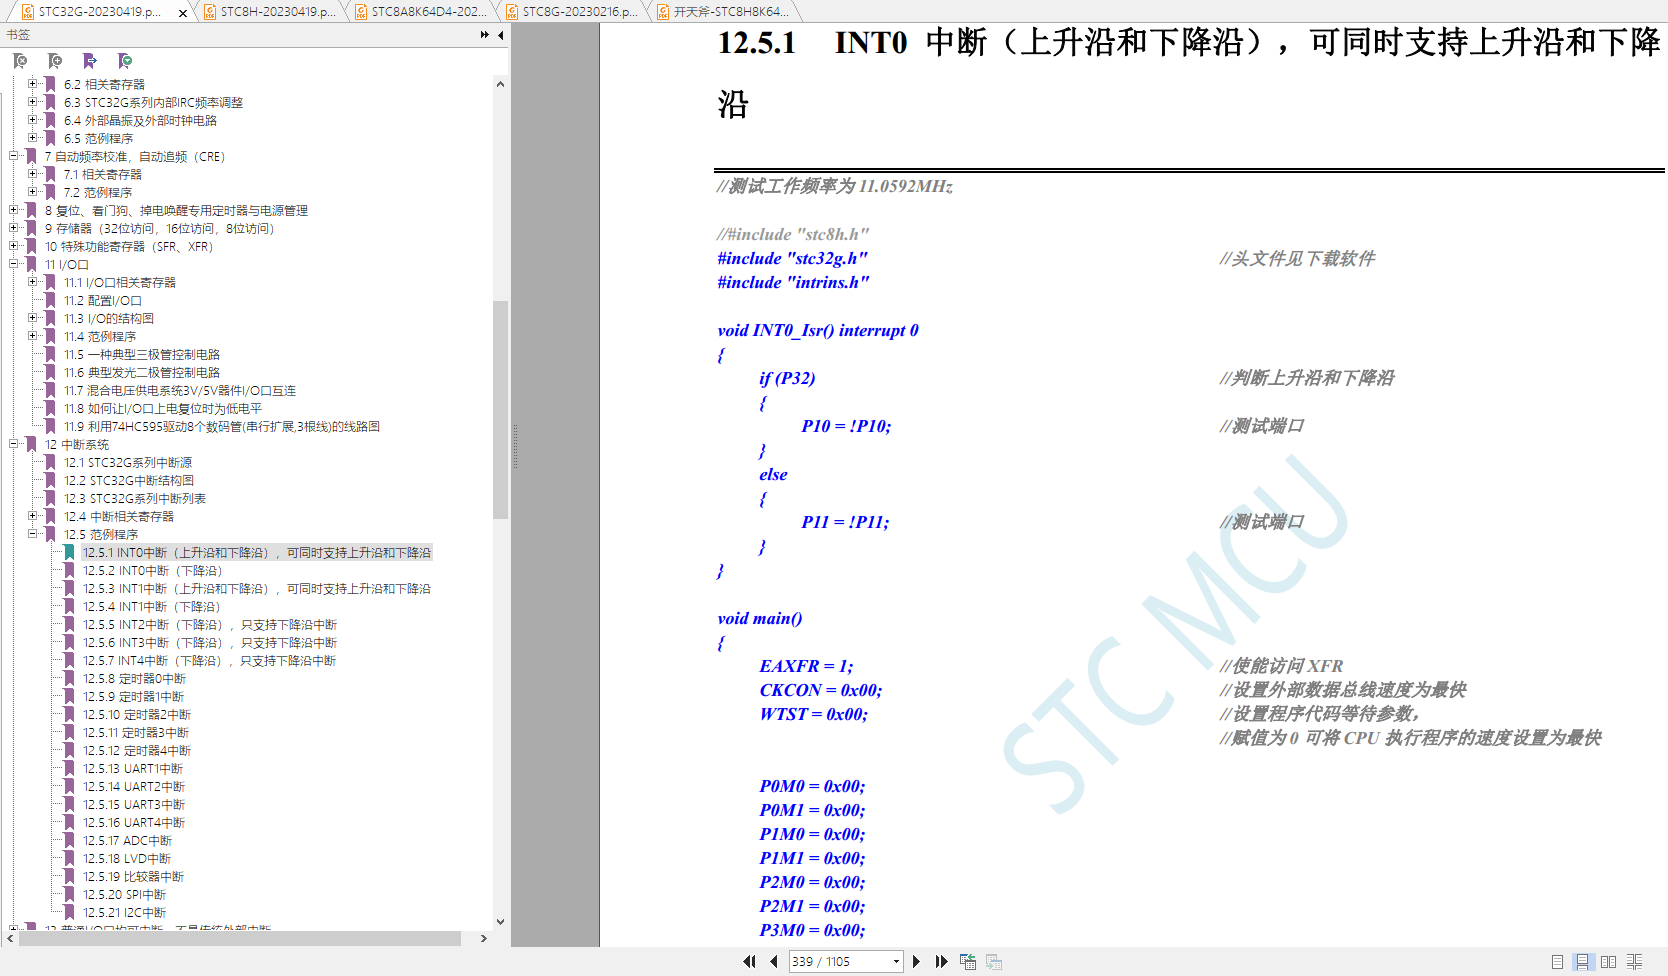This screenshot has height=976, width=1668.
Task: Expand 12.4 中断相关寄存器 node
Action: pyautogui.click(x=32, y=516)
